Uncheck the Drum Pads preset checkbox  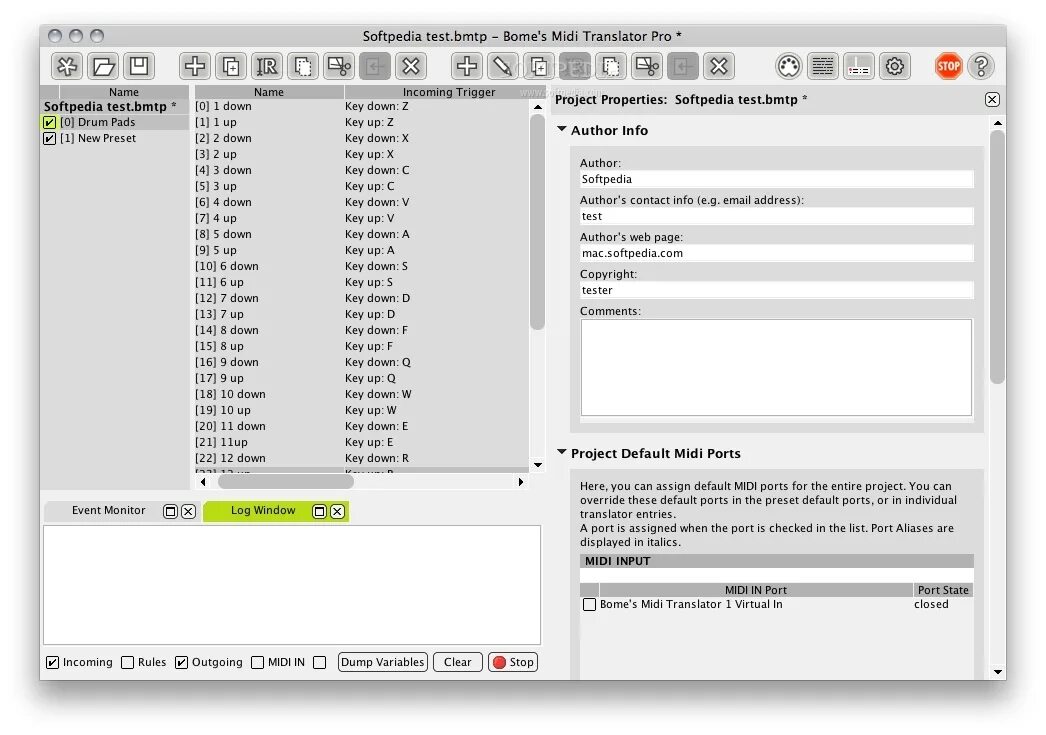click(x=49, y=123)
